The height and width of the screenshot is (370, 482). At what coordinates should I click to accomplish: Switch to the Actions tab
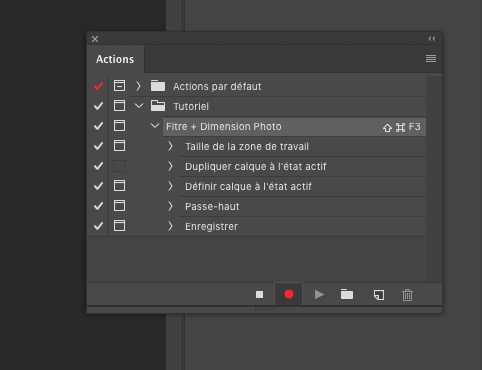tap(115, 59)
